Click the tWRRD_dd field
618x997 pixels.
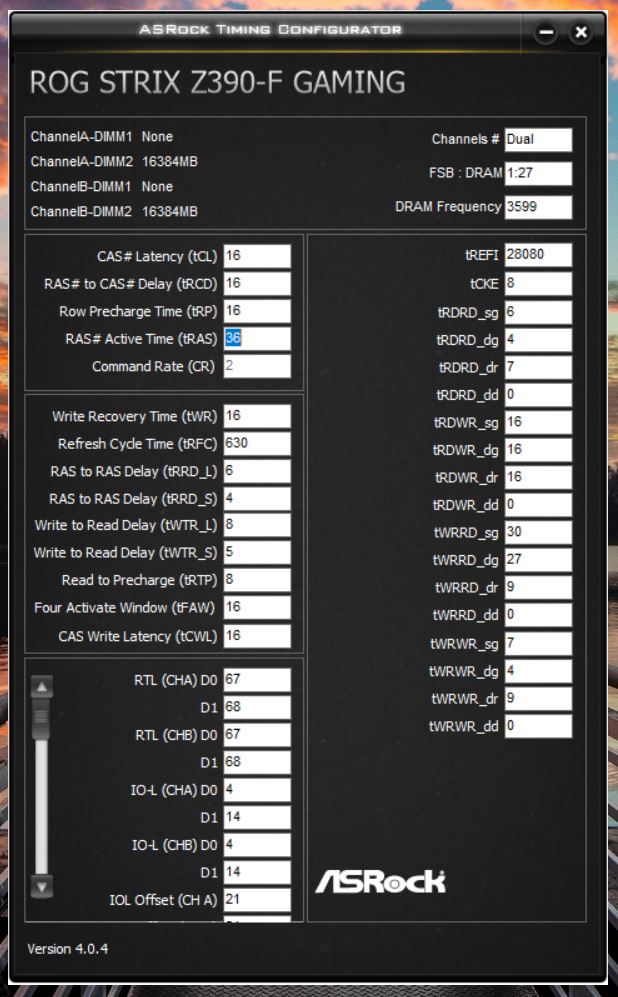click(x=539, y=615)
